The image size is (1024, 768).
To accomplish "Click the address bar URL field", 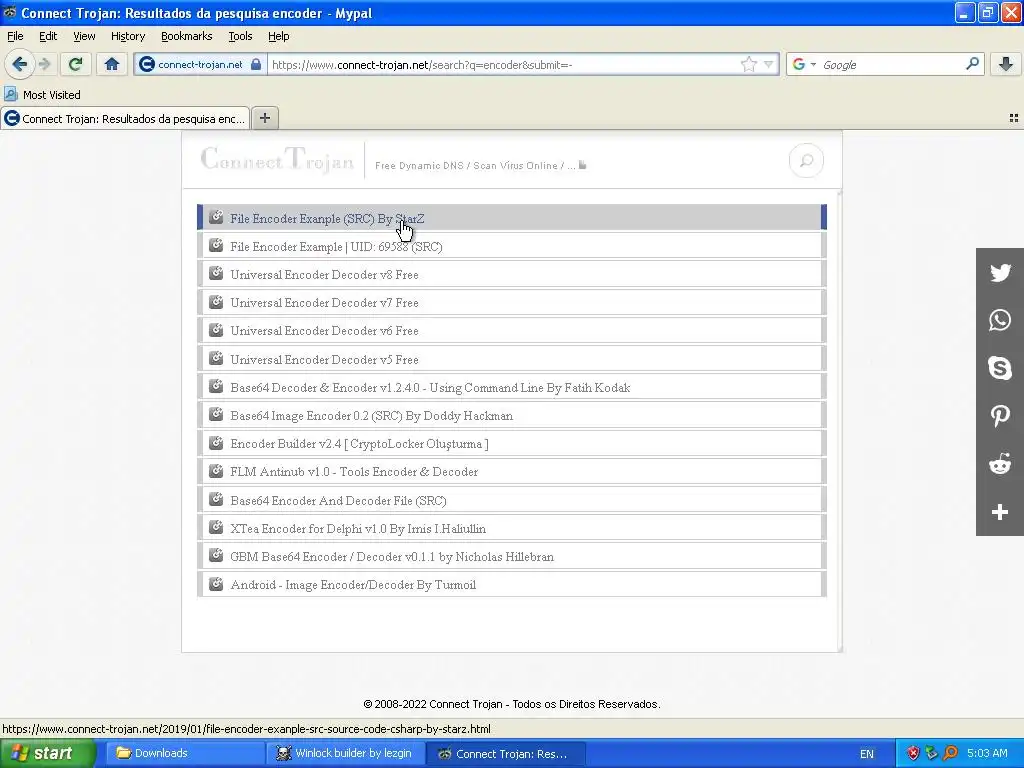I will tap(503, 65).
